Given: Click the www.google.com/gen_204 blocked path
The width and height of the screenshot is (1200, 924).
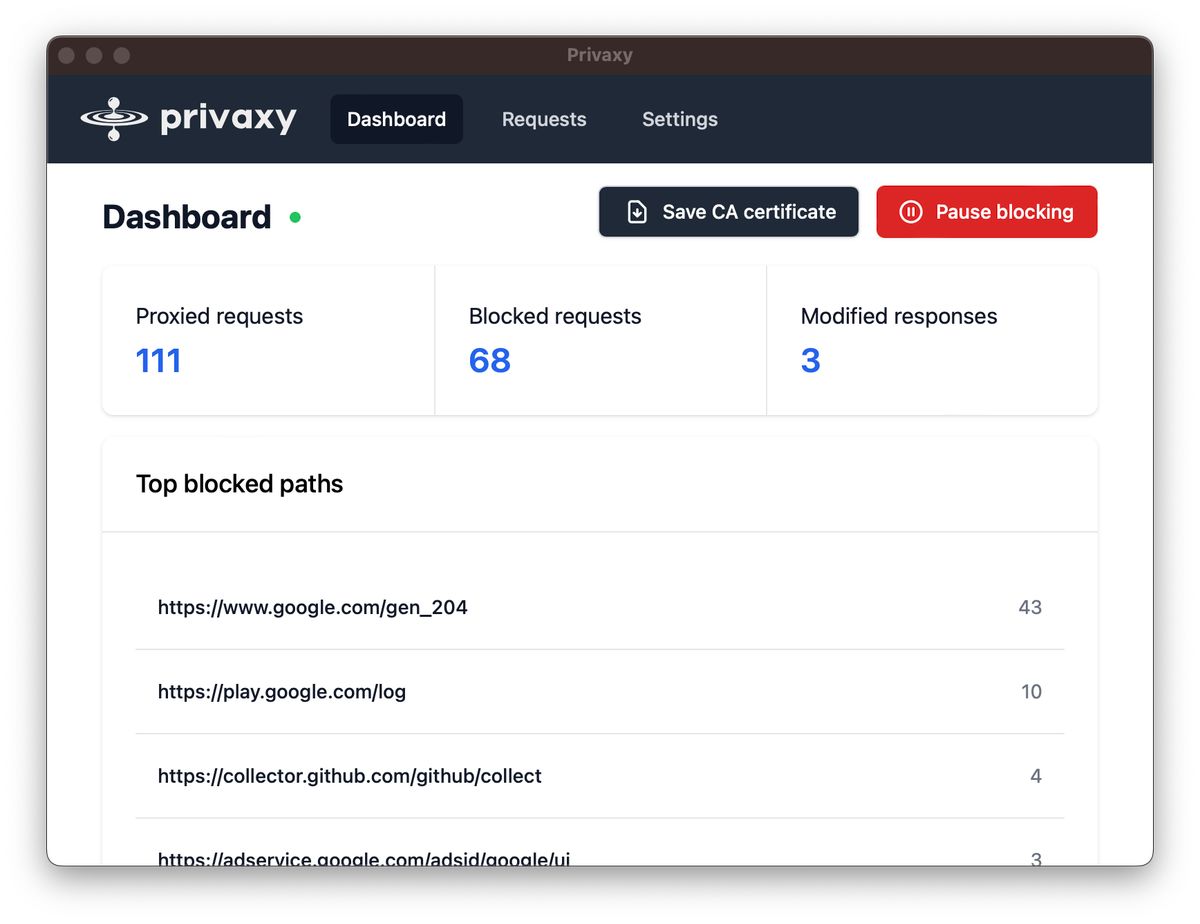Looking at the screenshot, I should 313,607.
